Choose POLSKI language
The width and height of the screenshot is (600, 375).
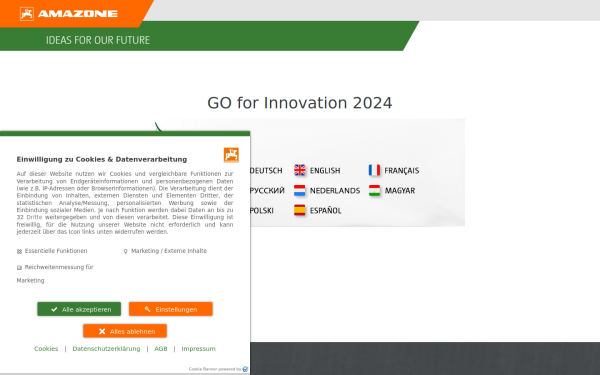pyautogui.click(x=262, y=211)
